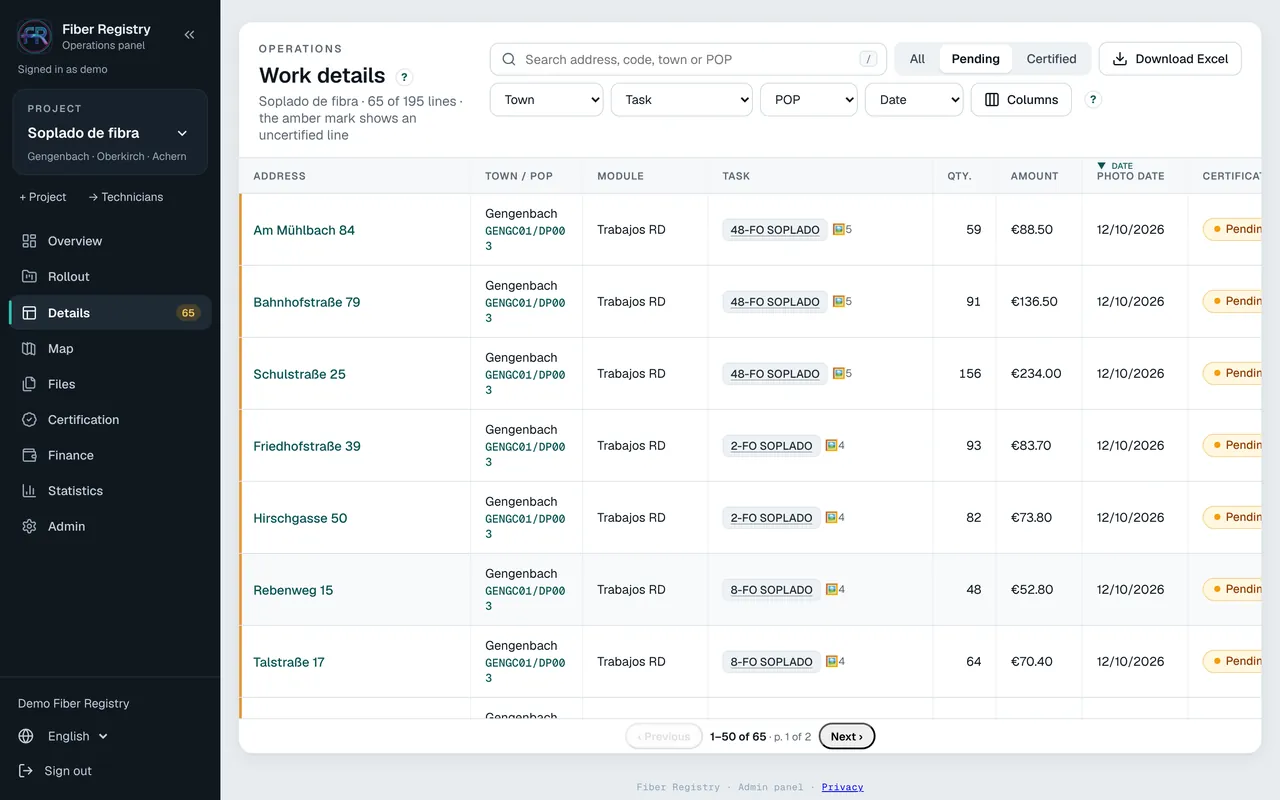Open the Files section
This screenshot has width=1280, height=800.
pyautogui.click(x=110, y=384)
